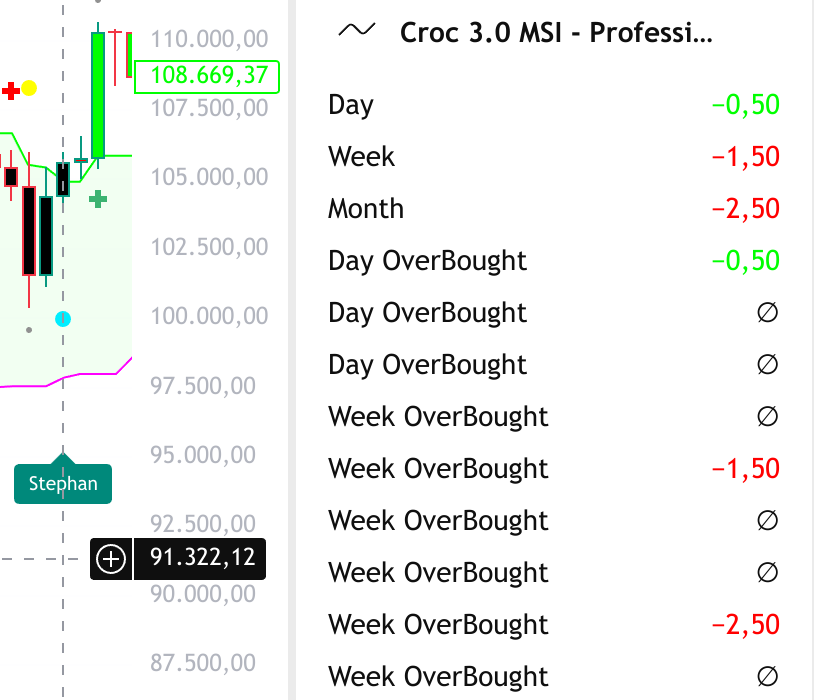Click the yellow dot marker
814x700 pixels.
click(x=29, y=88)
